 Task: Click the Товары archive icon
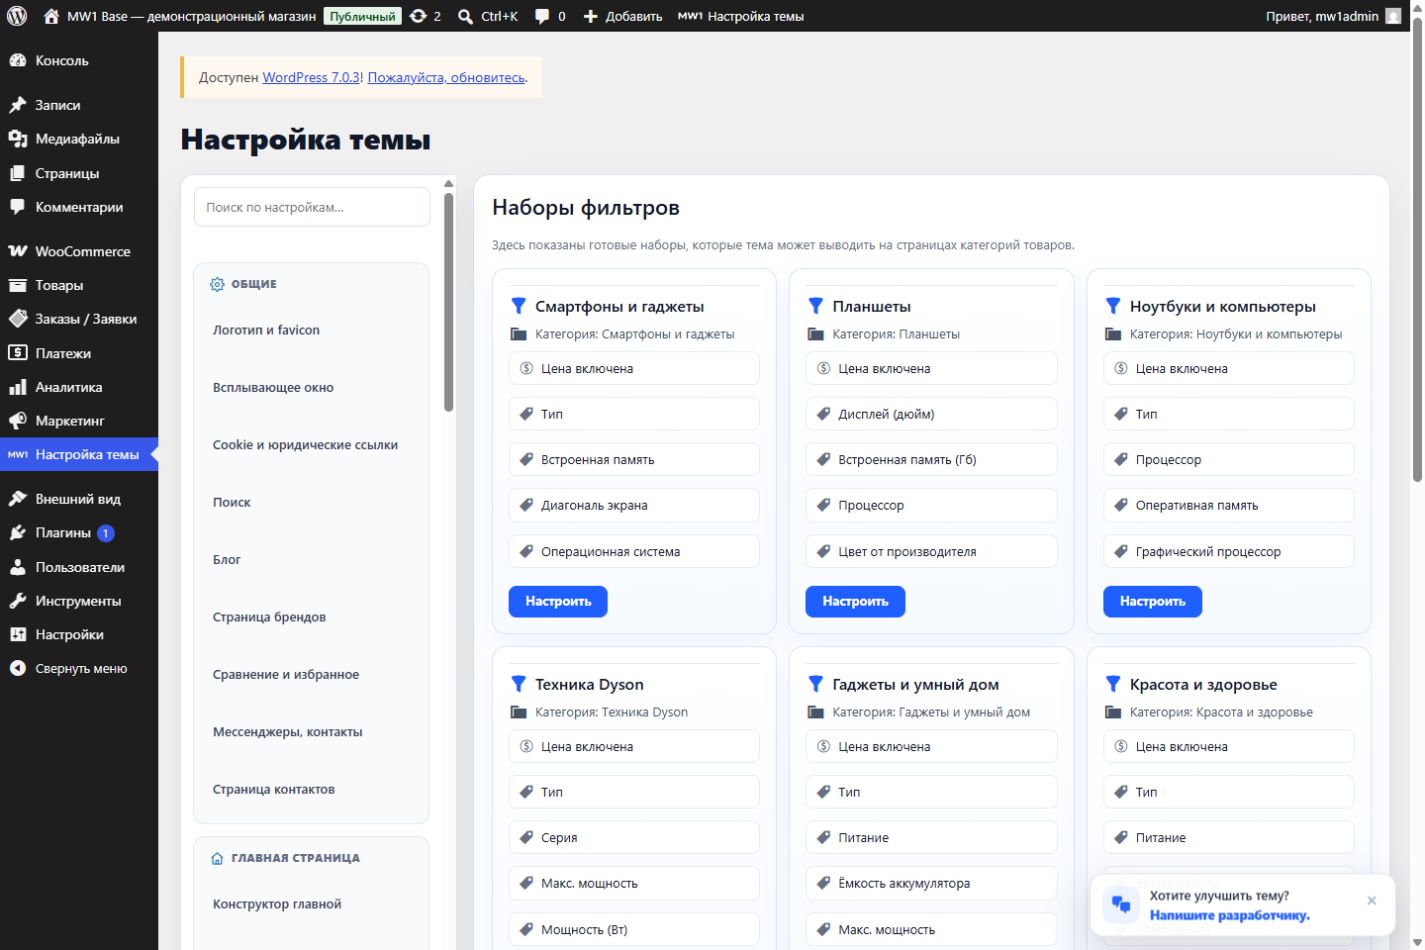point(17,285)
